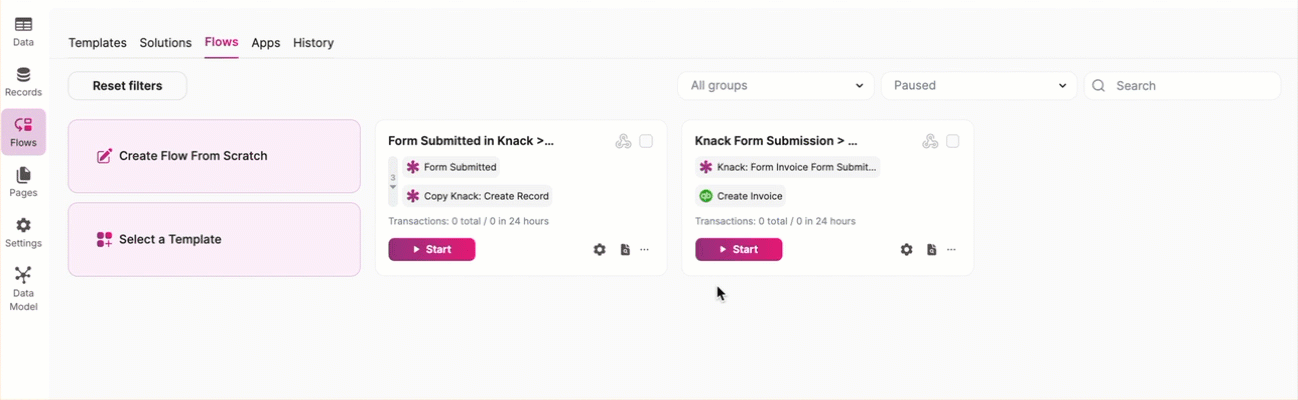1298x400 pixels.
Task: Open logs document icon on Knack Form Submission flow
Action: [931, 250]
